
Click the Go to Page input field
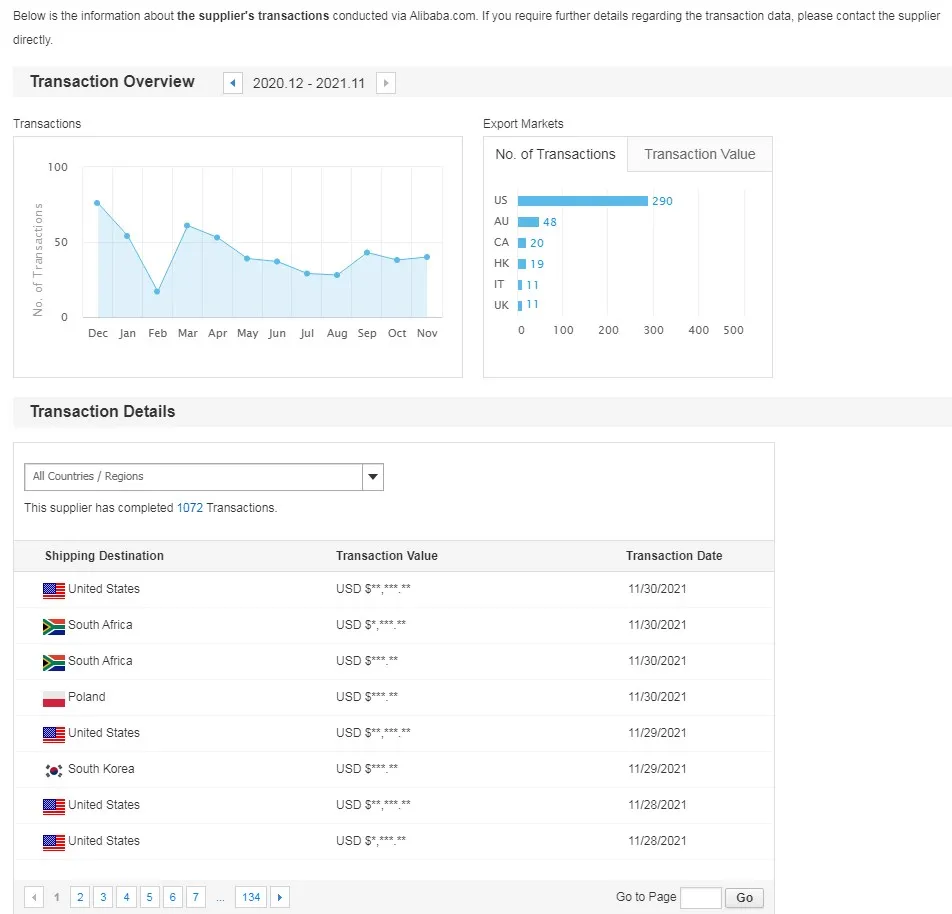click(x=700, y=897)
